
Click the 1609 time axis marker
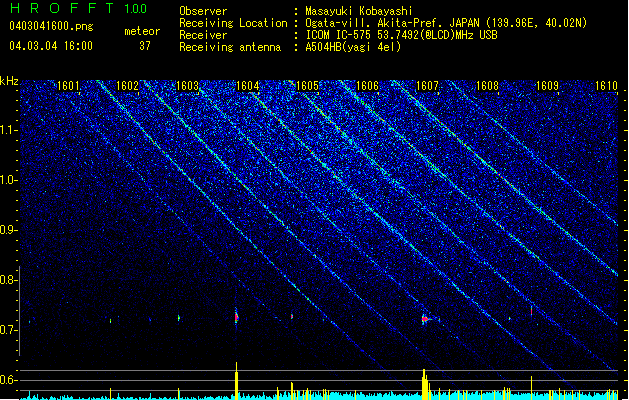[548, 86]
